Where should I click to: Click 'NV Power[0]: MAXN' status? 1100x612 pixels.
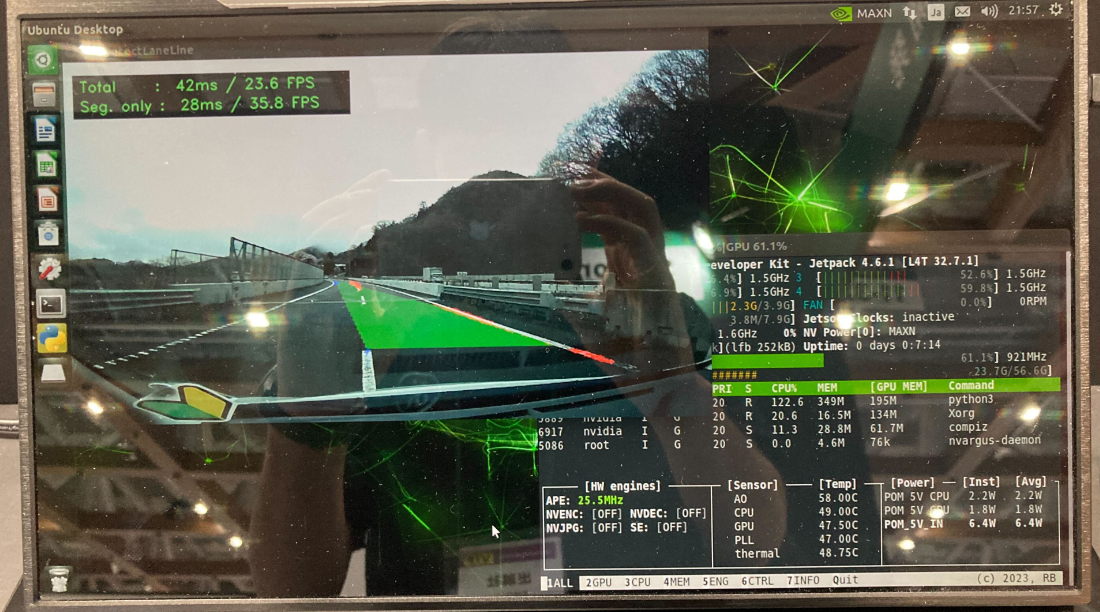pyautogui.click(x=859, y=331)
